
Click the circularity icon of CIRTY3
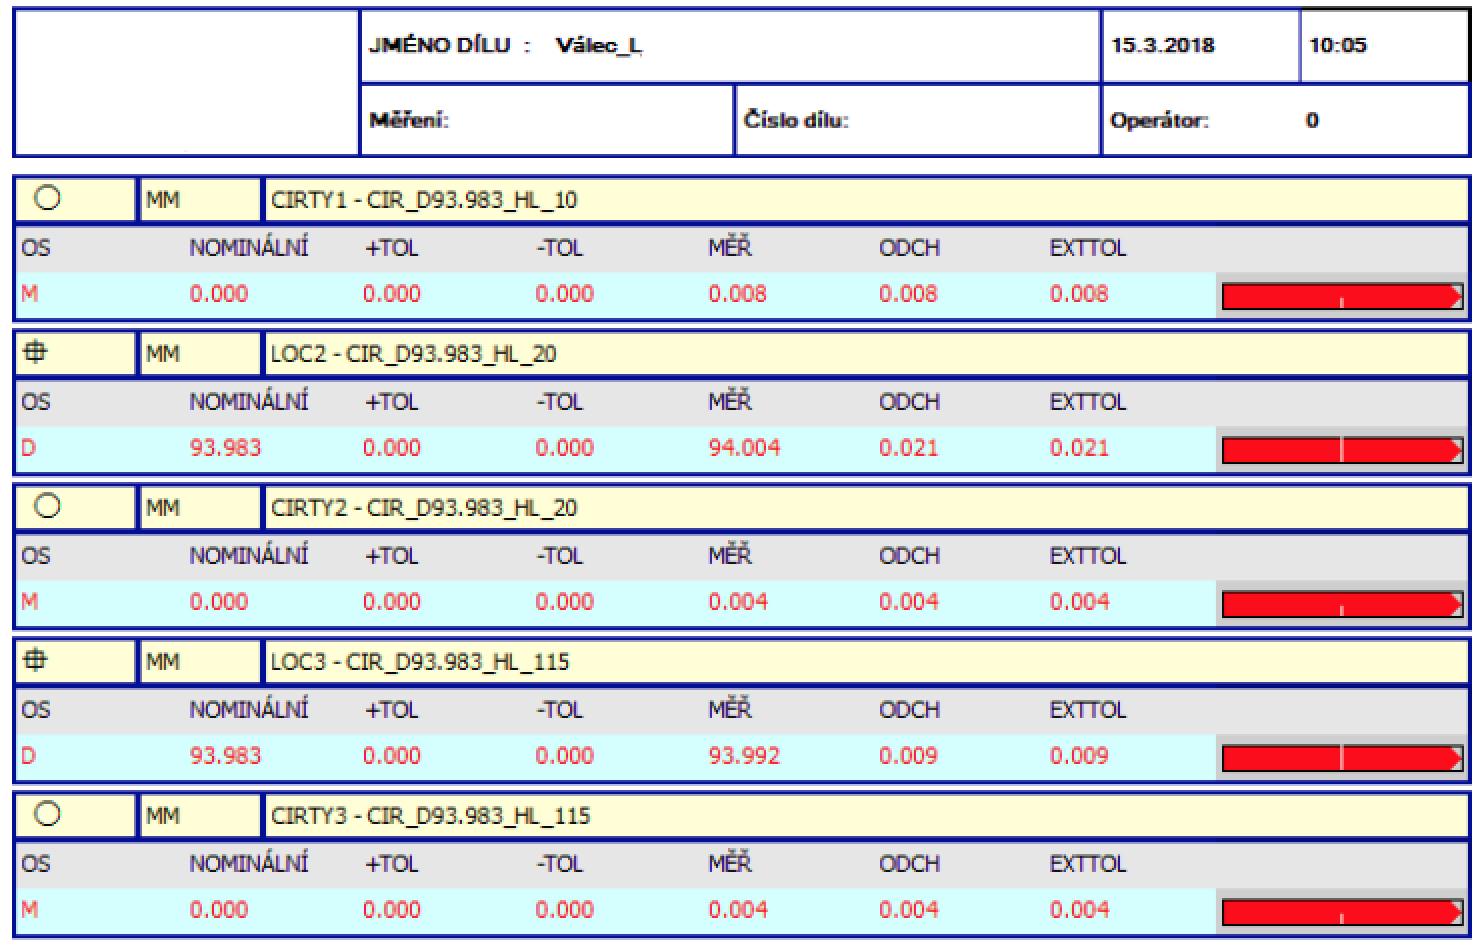pyautogui.click(x=47, y=814)
